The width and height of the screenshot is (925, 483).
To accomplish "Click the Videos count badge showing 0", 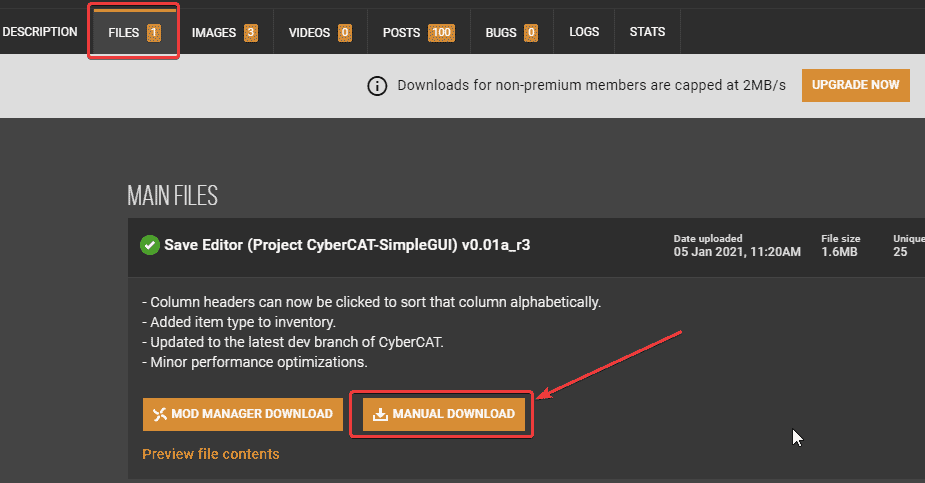I will (345, 32).
